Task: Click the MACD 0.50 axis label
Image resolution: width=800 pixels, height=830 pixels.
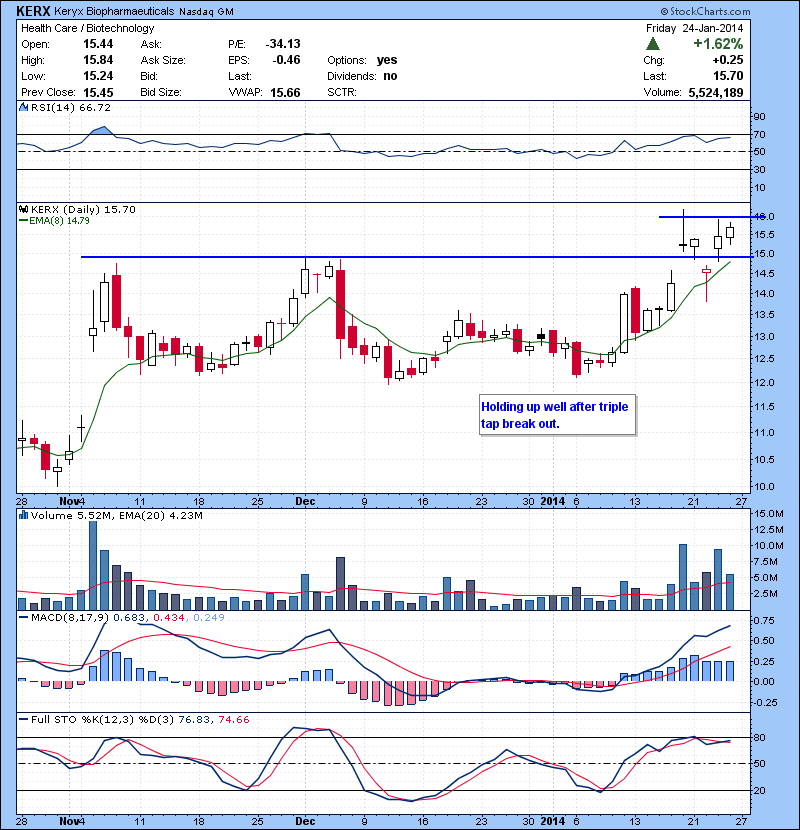Action: (763, 640)
